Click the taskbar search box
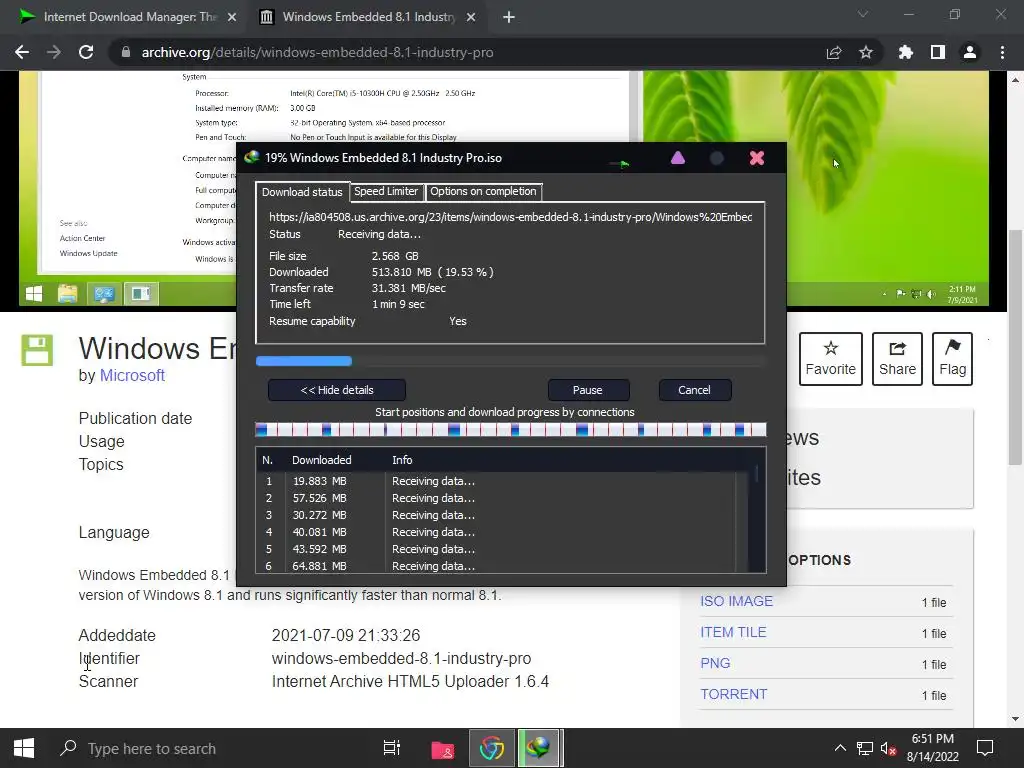The height and width of the screenshot is (768, 1024). coord(209,748)
